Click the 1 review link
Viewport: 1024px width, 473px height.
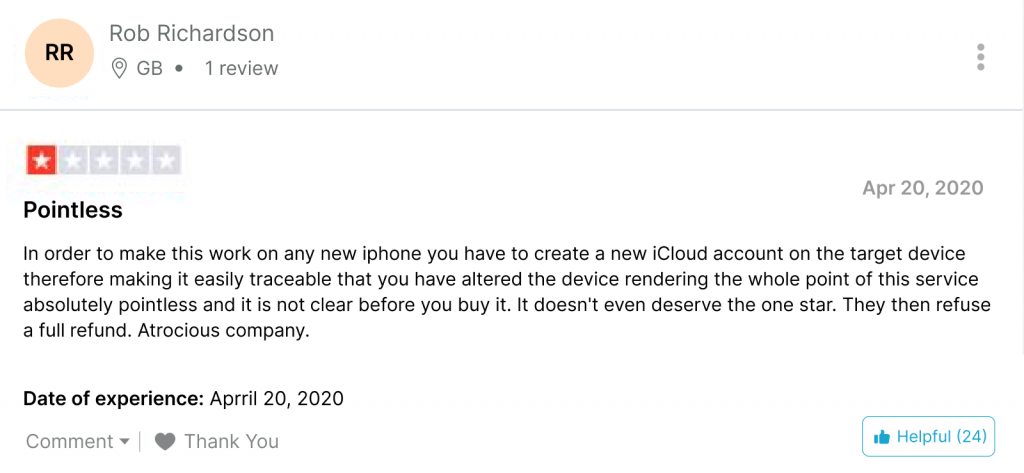(x=242, y=68)
